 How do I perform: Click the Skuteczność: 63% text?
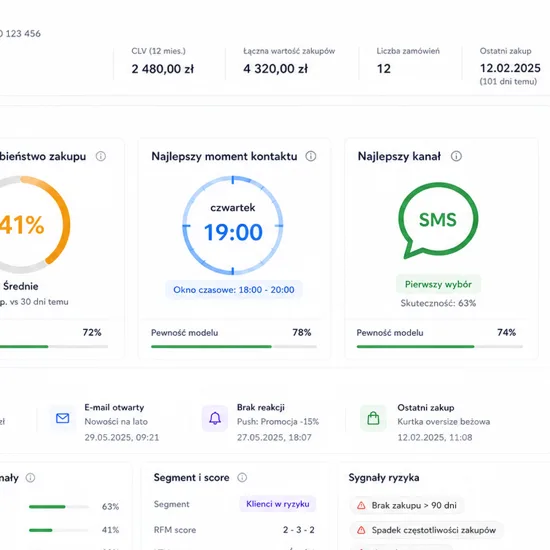coord(438,303)
